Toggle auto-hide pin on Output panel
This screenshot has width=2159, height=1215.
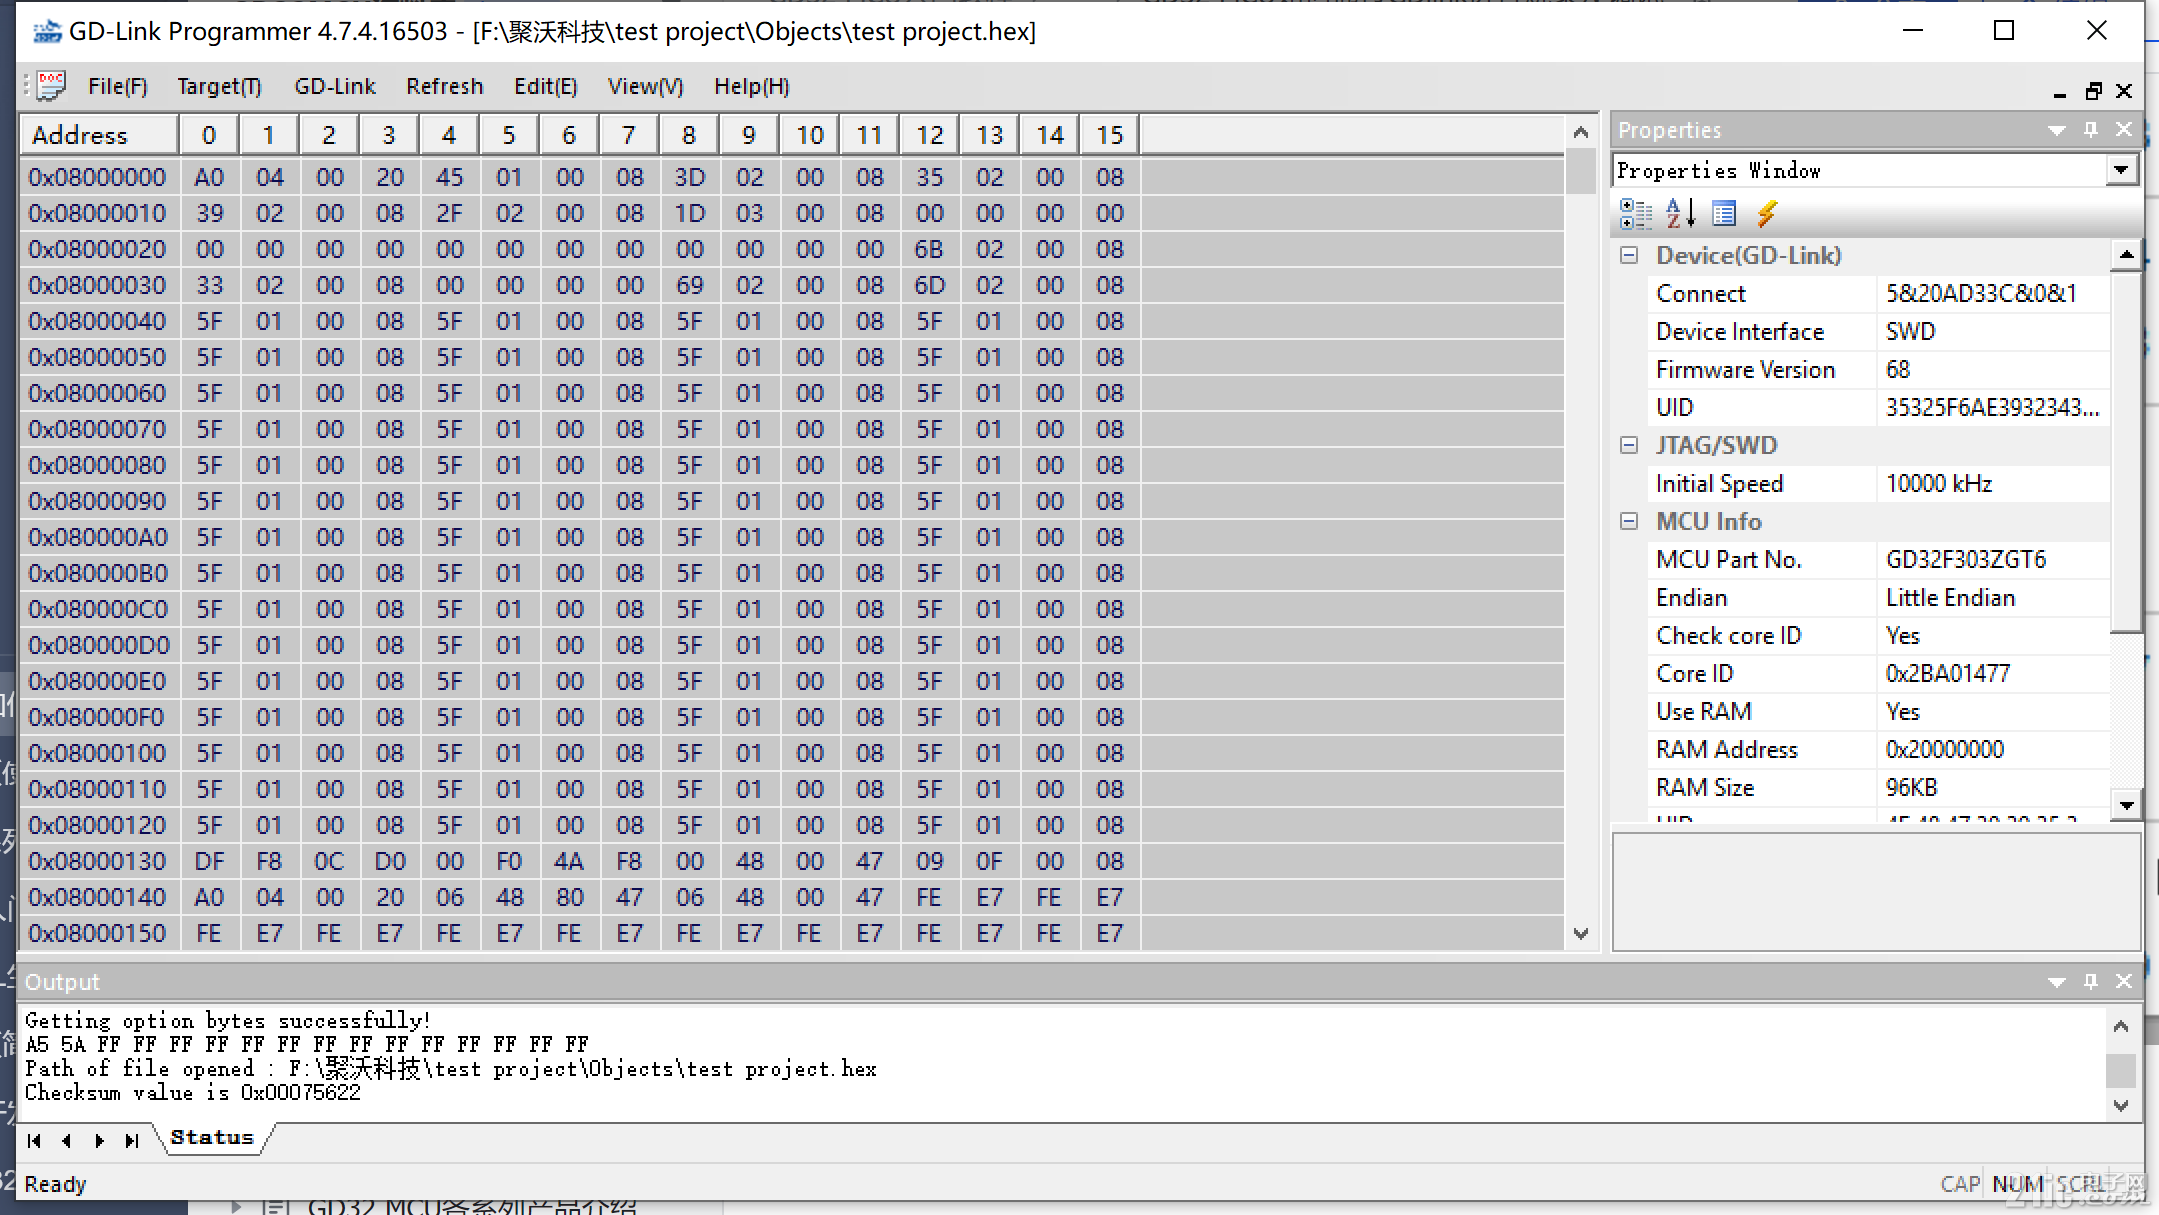coord(2090,981)
